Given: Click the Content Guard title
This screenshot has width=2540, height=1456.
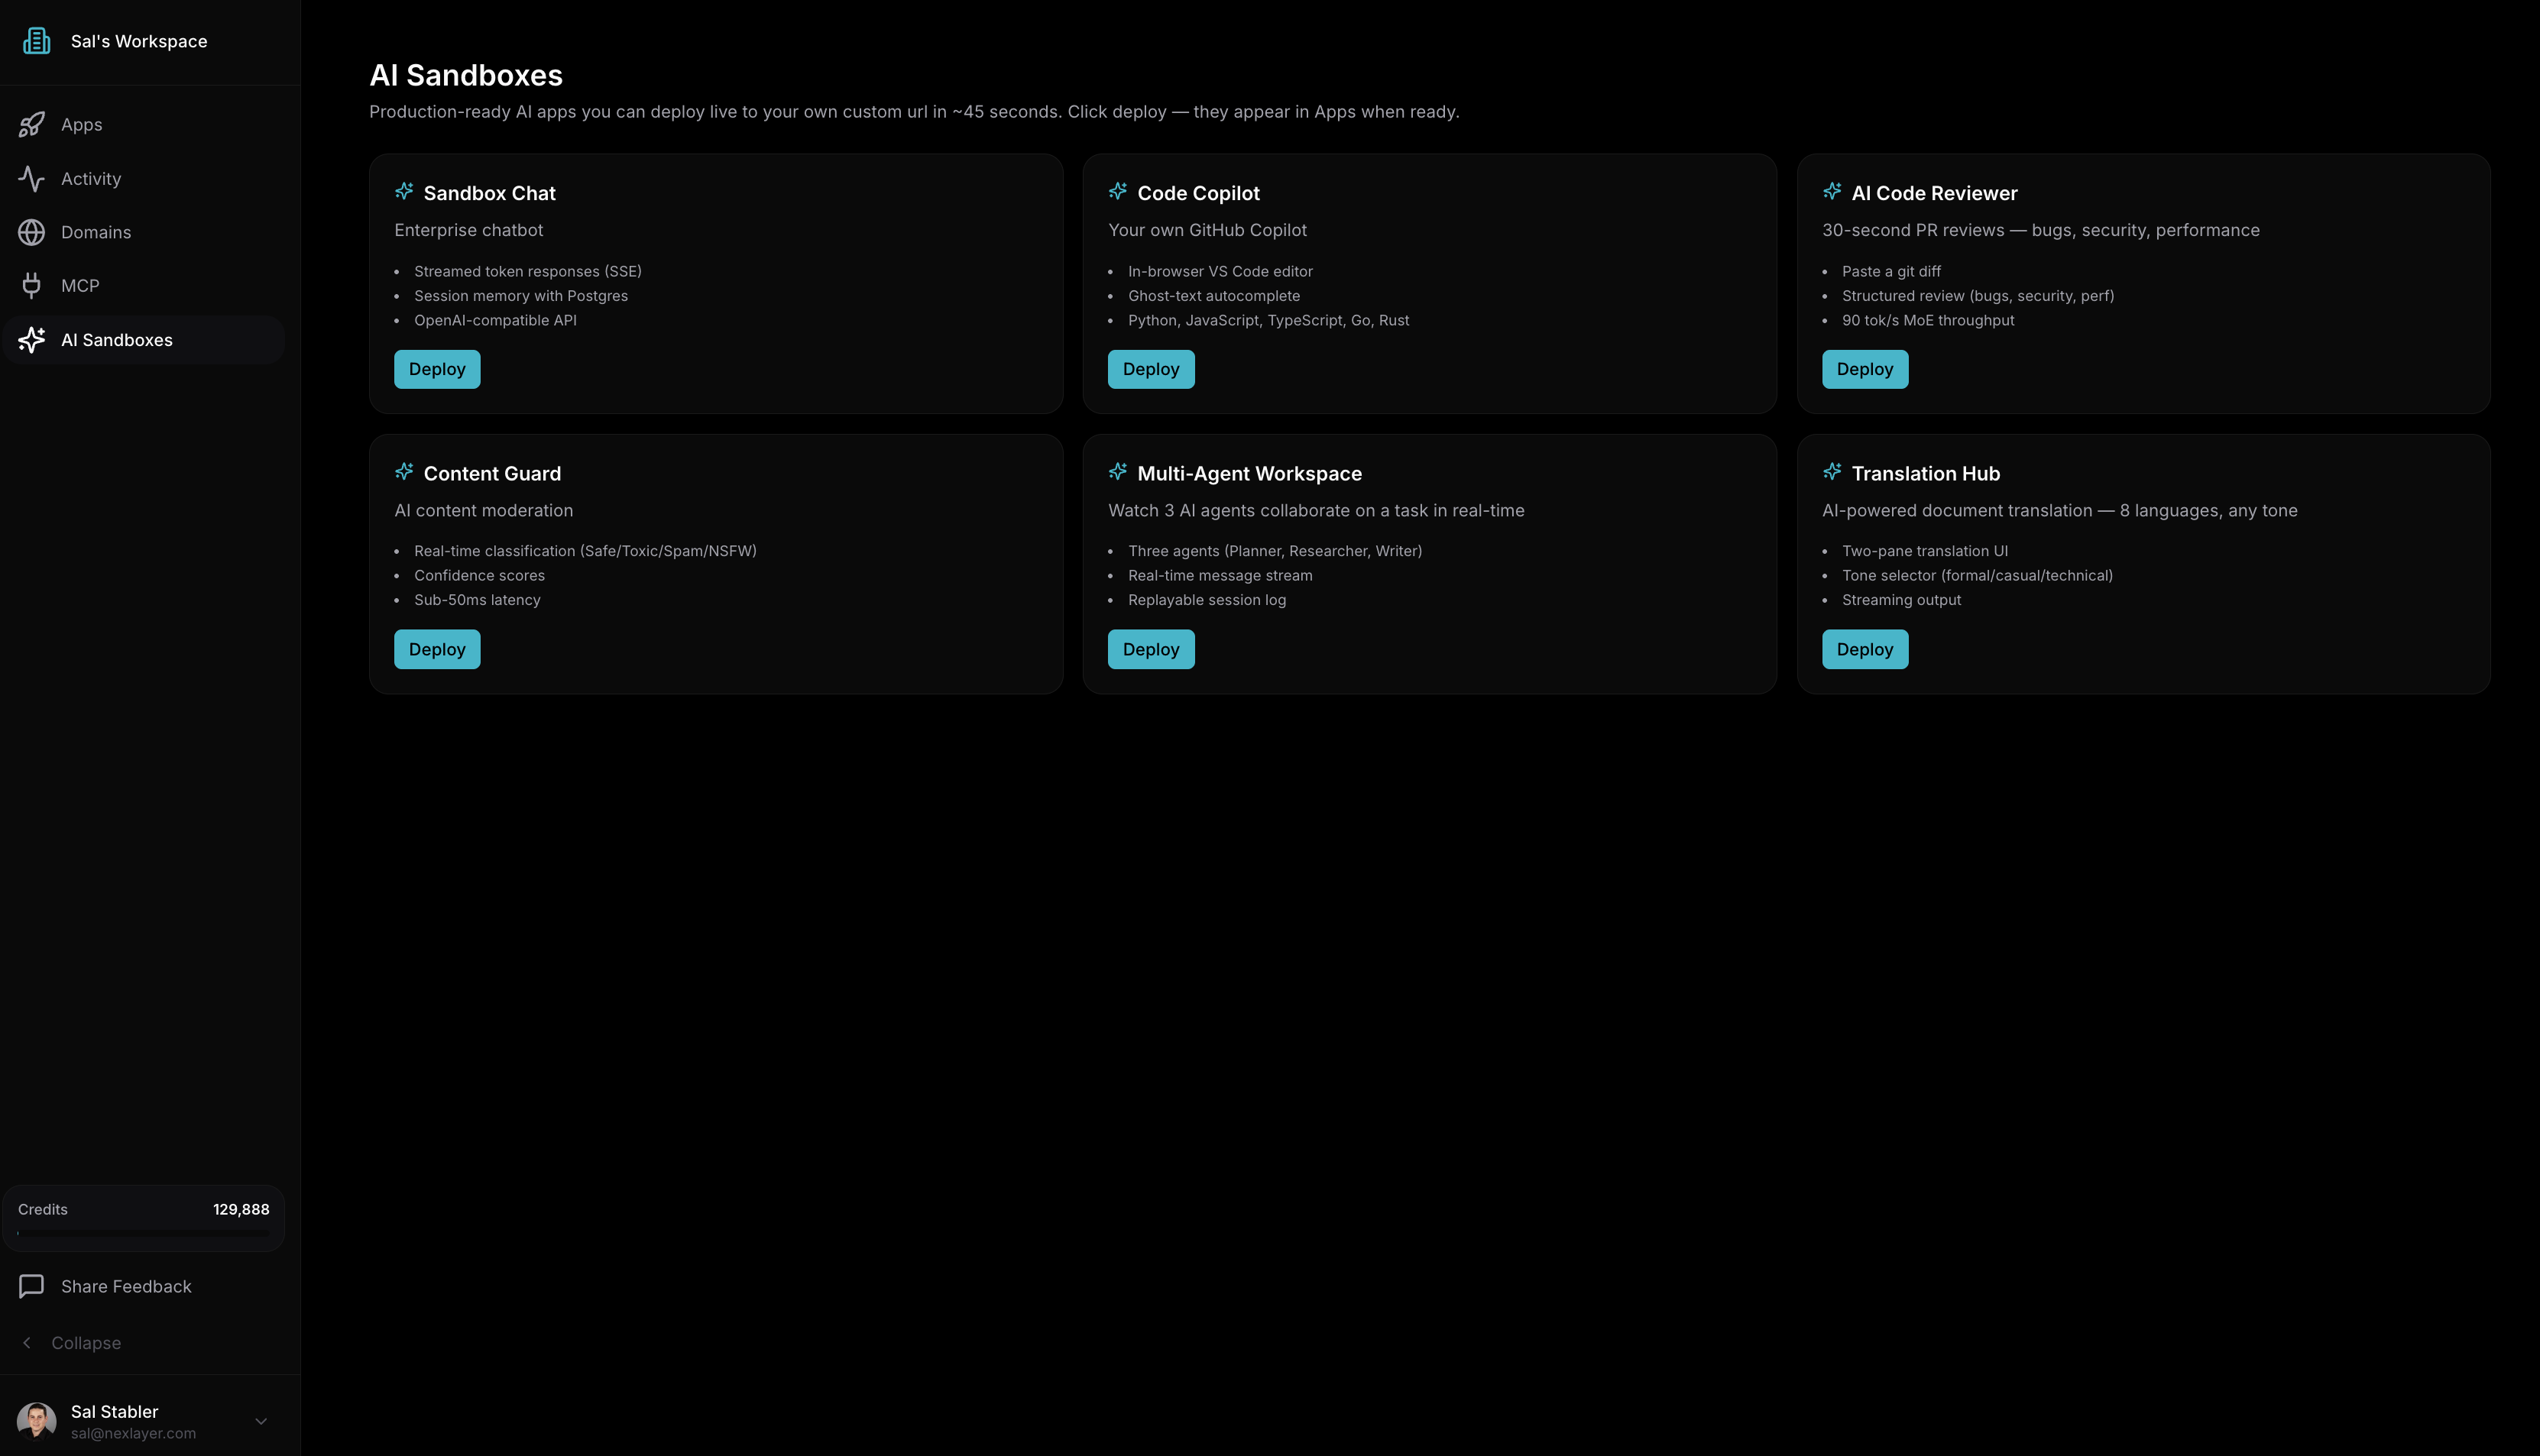Looking at the screenshot, I should pyautogui.click(x=492, y=473).
